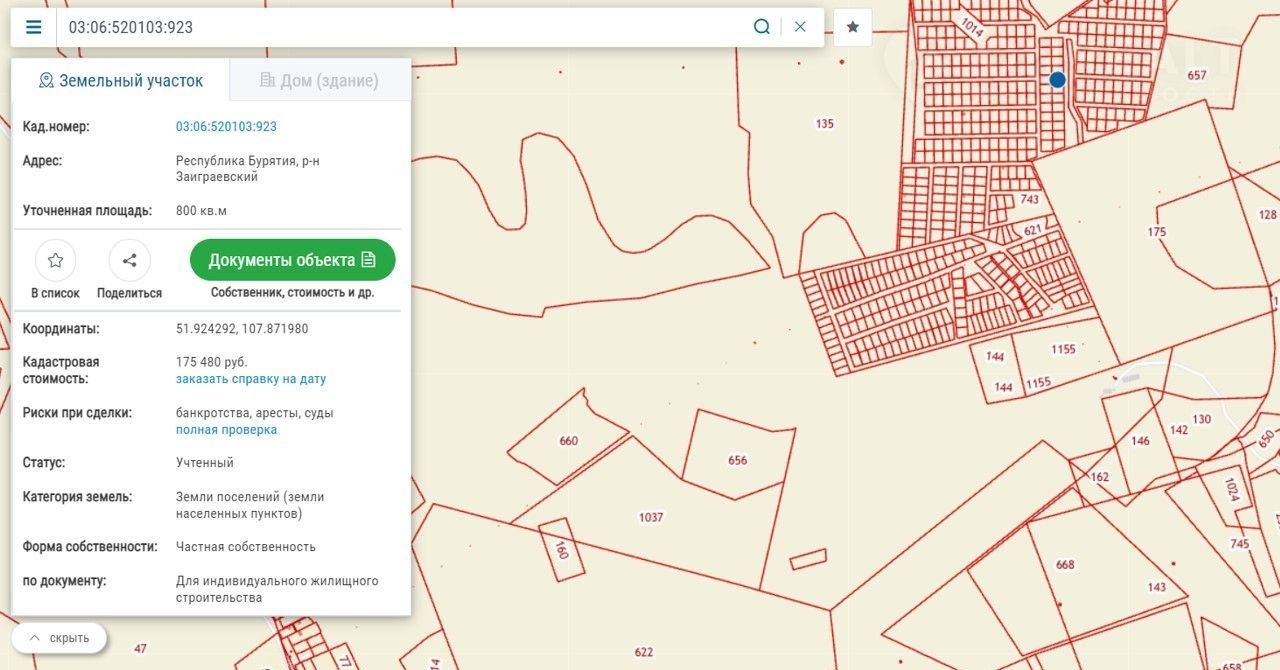Clear the cadastral number search
This screenshot has height=670, width=1280.
(x=800, y=27)
